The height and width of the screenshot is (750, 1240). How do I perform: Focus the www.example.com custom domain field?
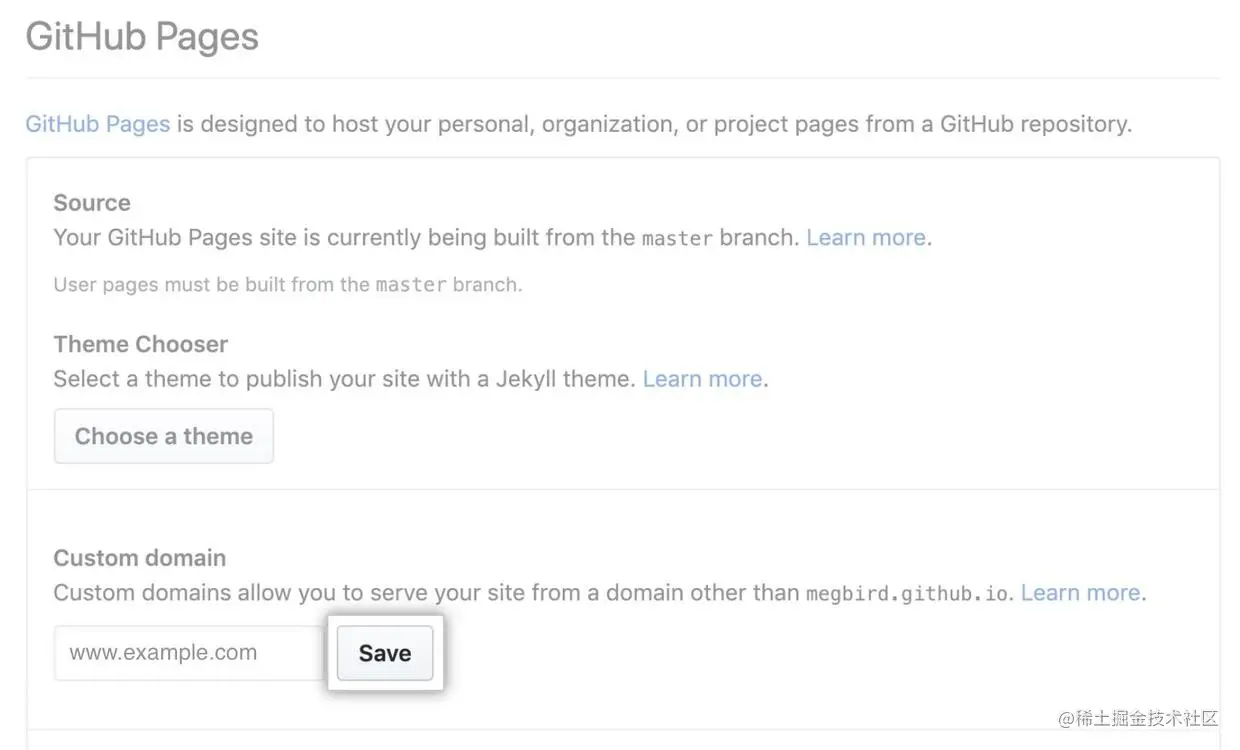point(190,653)
